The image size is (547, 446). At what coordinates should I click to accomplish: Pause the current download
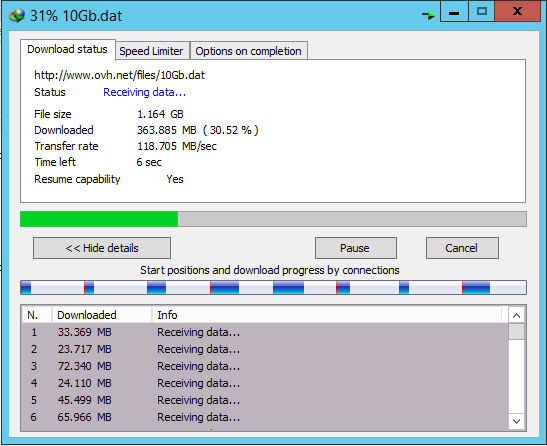click(x=355, y=248)
